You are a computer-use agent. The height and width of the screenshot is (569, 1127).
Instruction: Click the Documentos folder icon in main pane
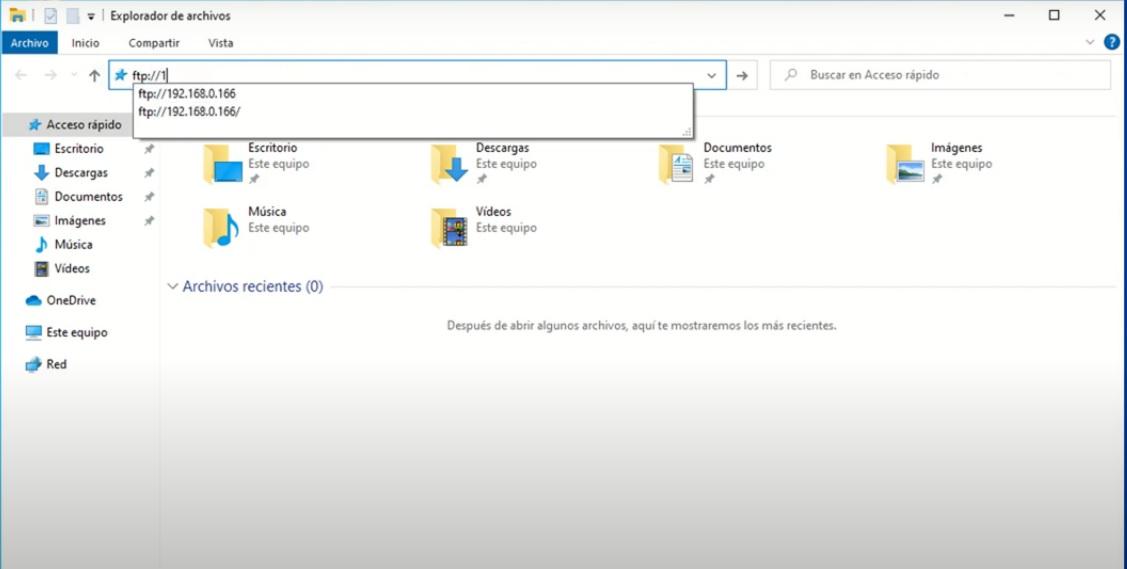[x=677, y=163]
